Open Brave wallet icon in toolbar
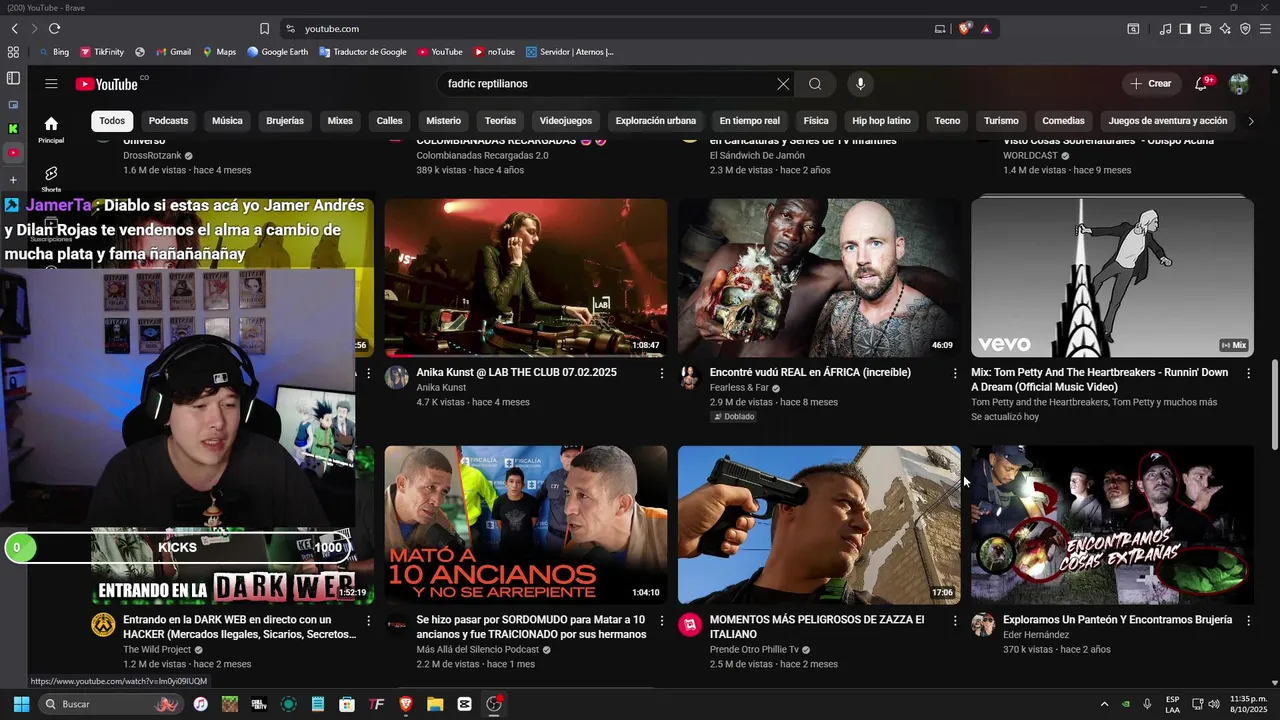This screenshot has width=1280, height=720. coord(1205,29)
